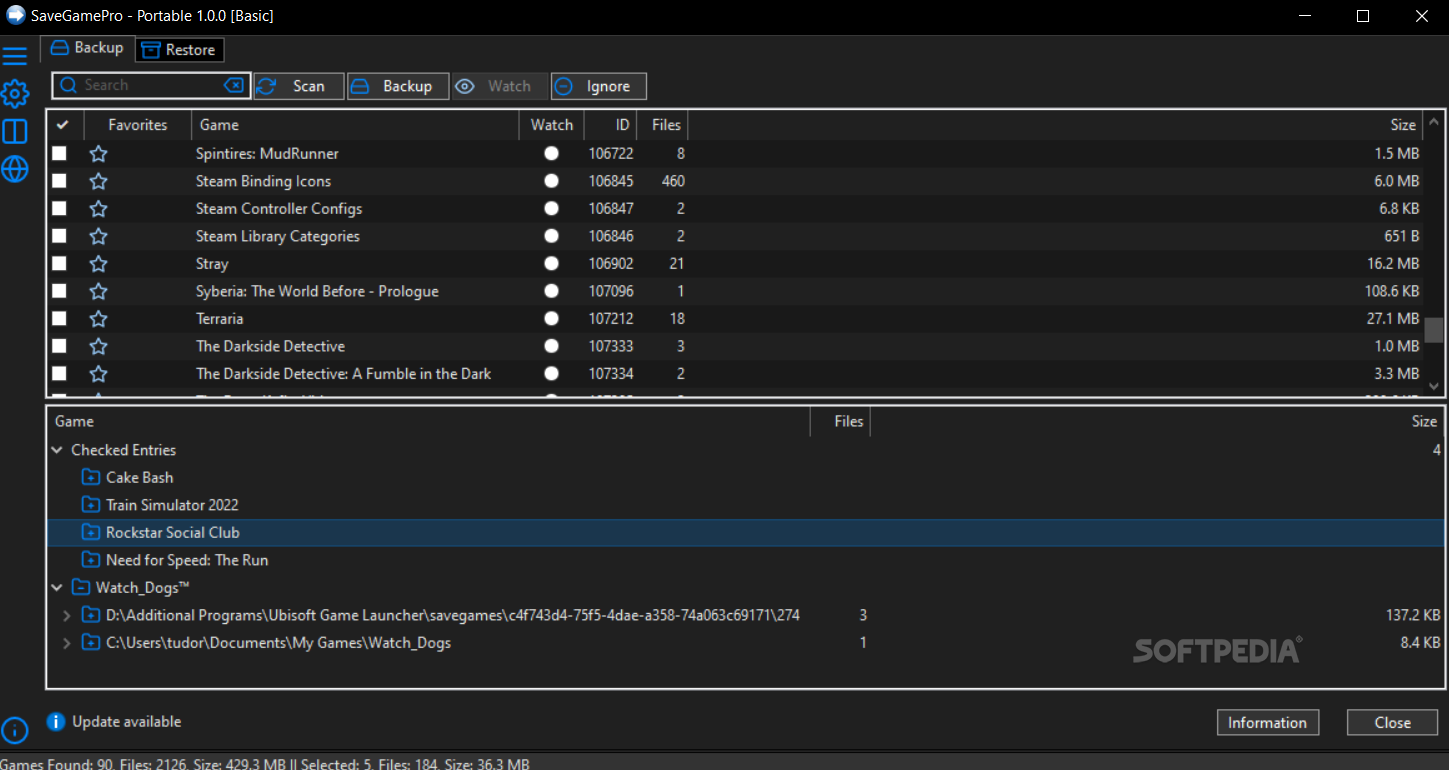Image resolution: width=1449 pixels, height=770 pixels.
Task: Click the Update available text
Action: tap(127, 722)
